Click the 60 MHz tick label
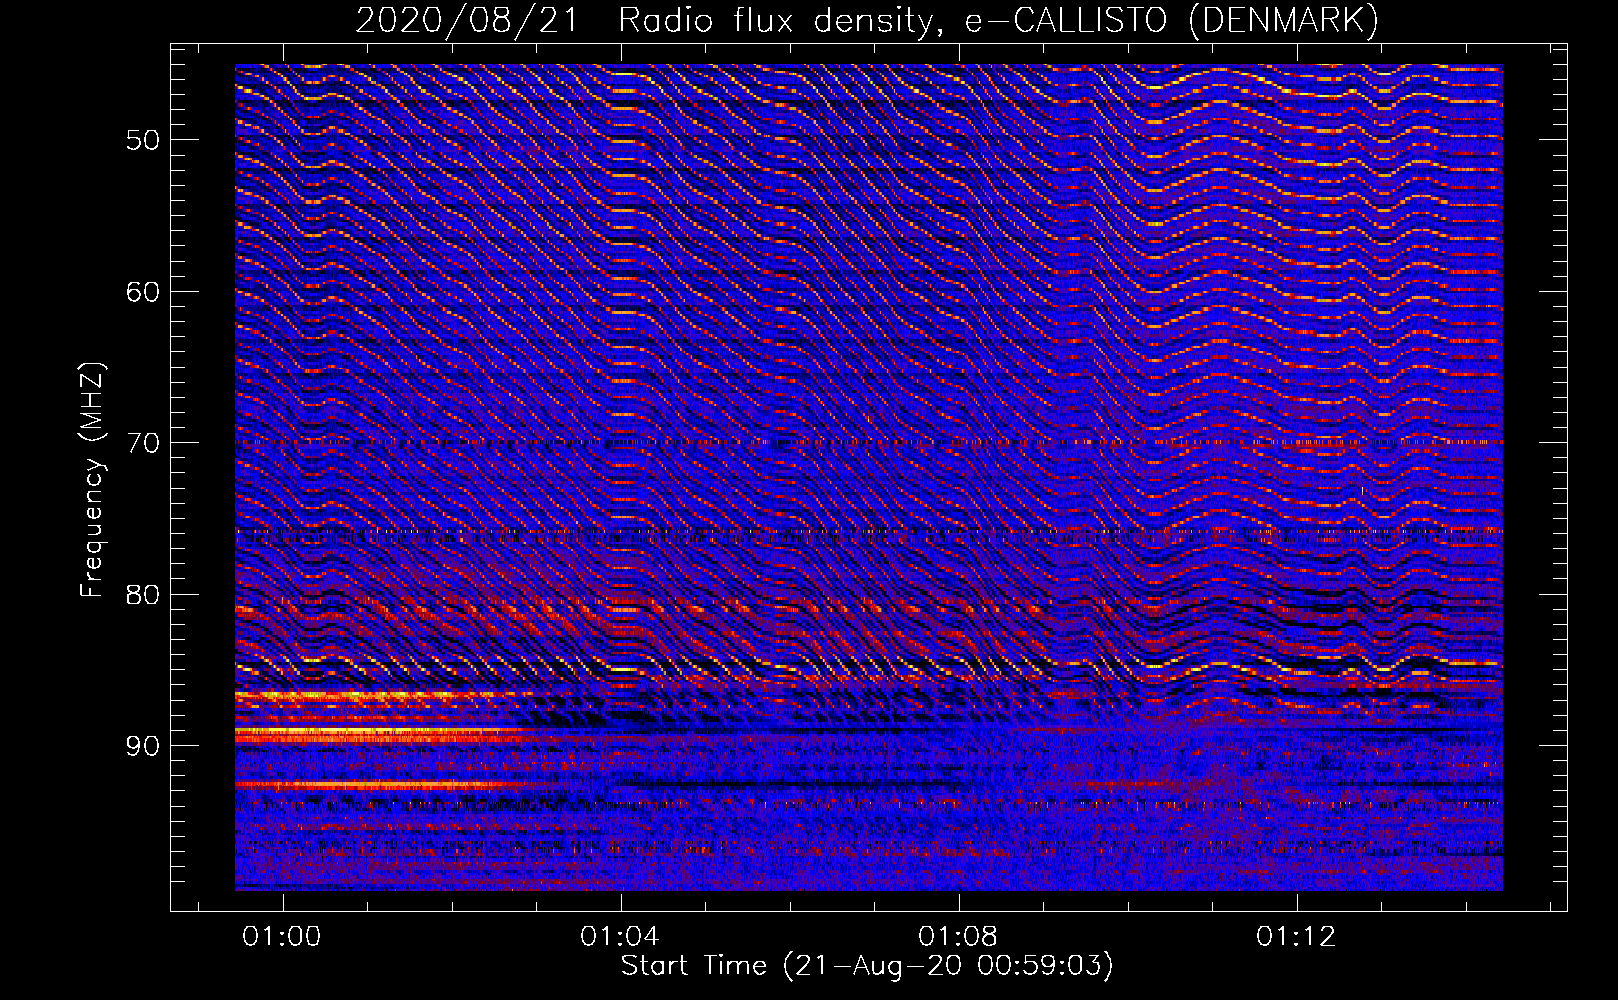This screenshot has width=1618, height=1000. coord(143,292)
